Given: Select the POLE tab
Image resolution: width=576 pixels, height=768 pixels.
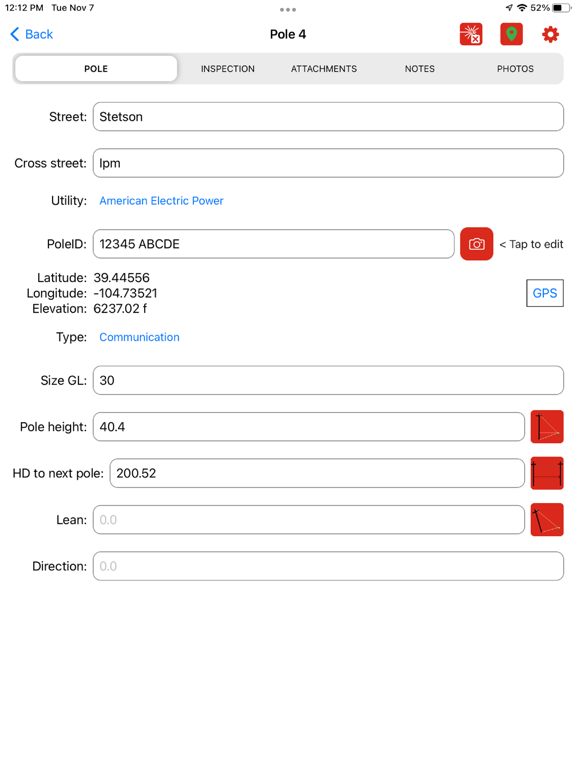Looking at the screenshot, I should pos(96,69).
